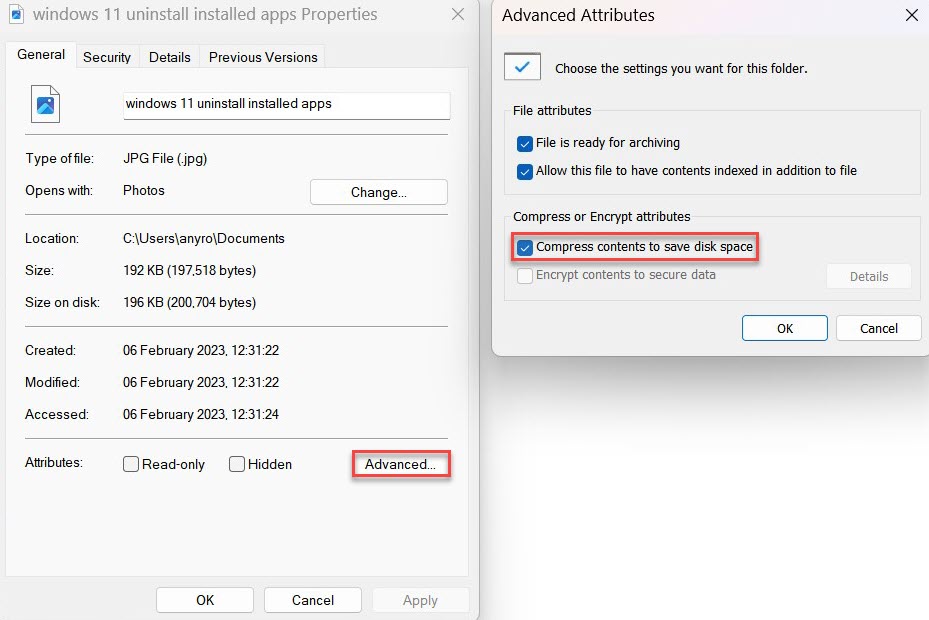Click the Advanced Attributes title text
Image resolution: width=929 pixels, height=620 pixels.
pyautogui.click(x=578, y=15)
